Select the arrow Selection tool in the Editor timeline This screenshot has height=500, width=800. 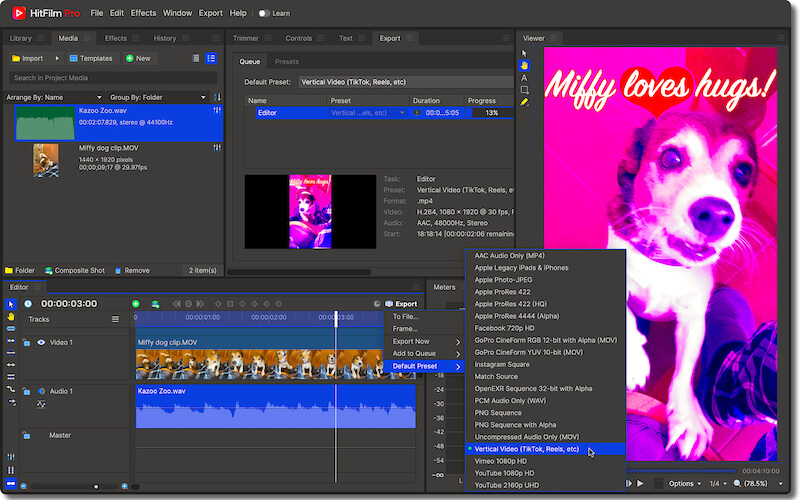coord(11,304)
